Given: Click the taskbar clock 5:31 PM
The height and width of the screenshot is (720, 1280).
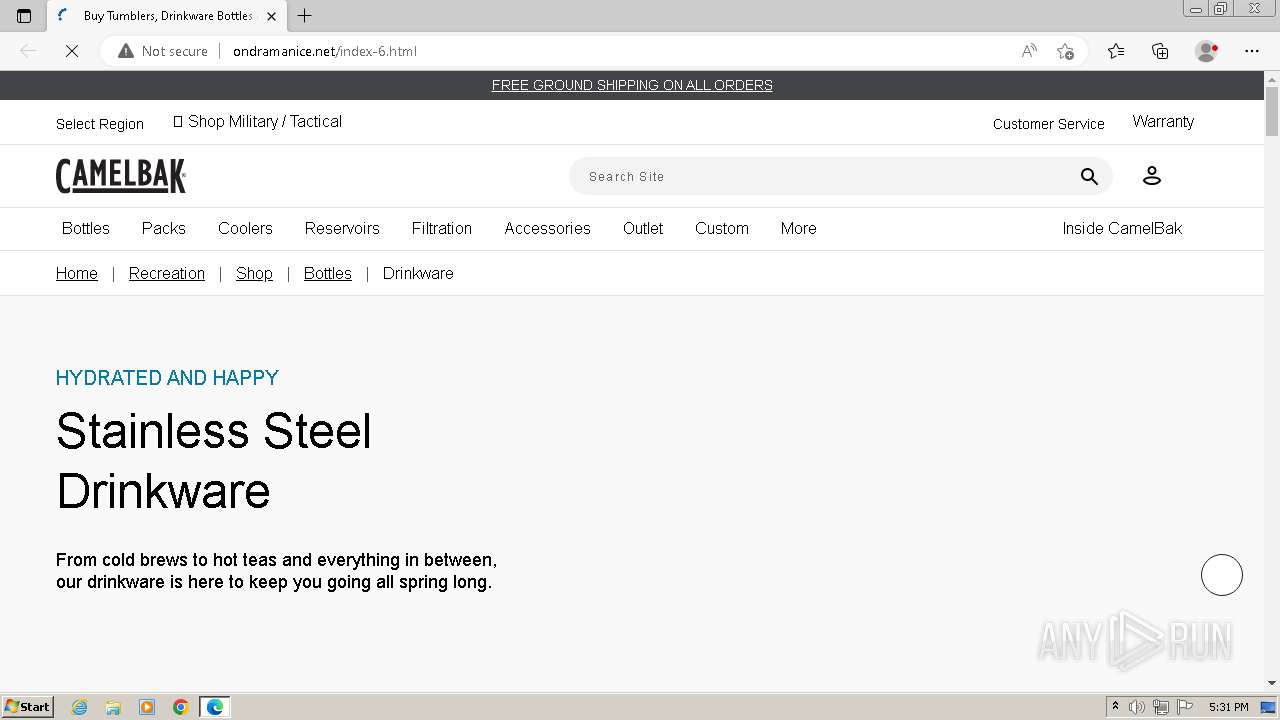Looking at the screenshot, I should 1228,707.
